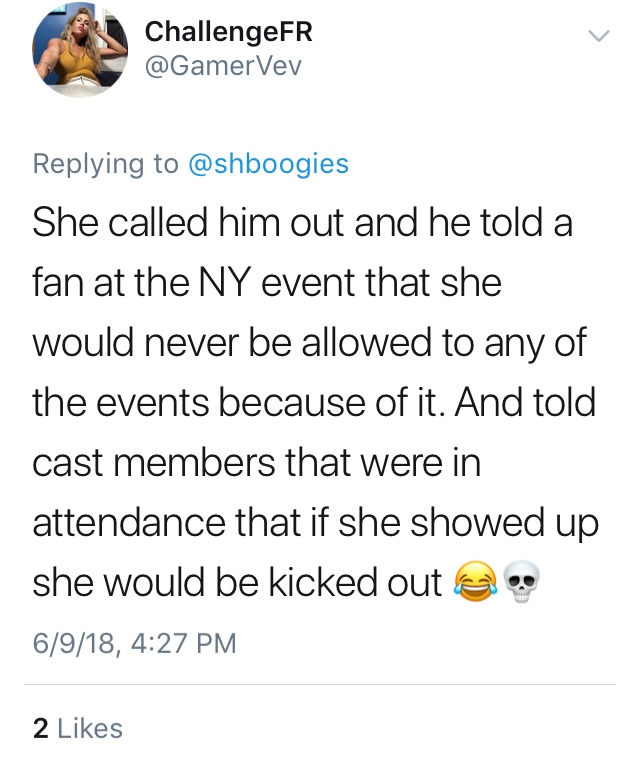Viewport: 640px width, 768px height.
Task: Click the bold likes count number 2
Action: pyautogui.click(x=41, y=728)
